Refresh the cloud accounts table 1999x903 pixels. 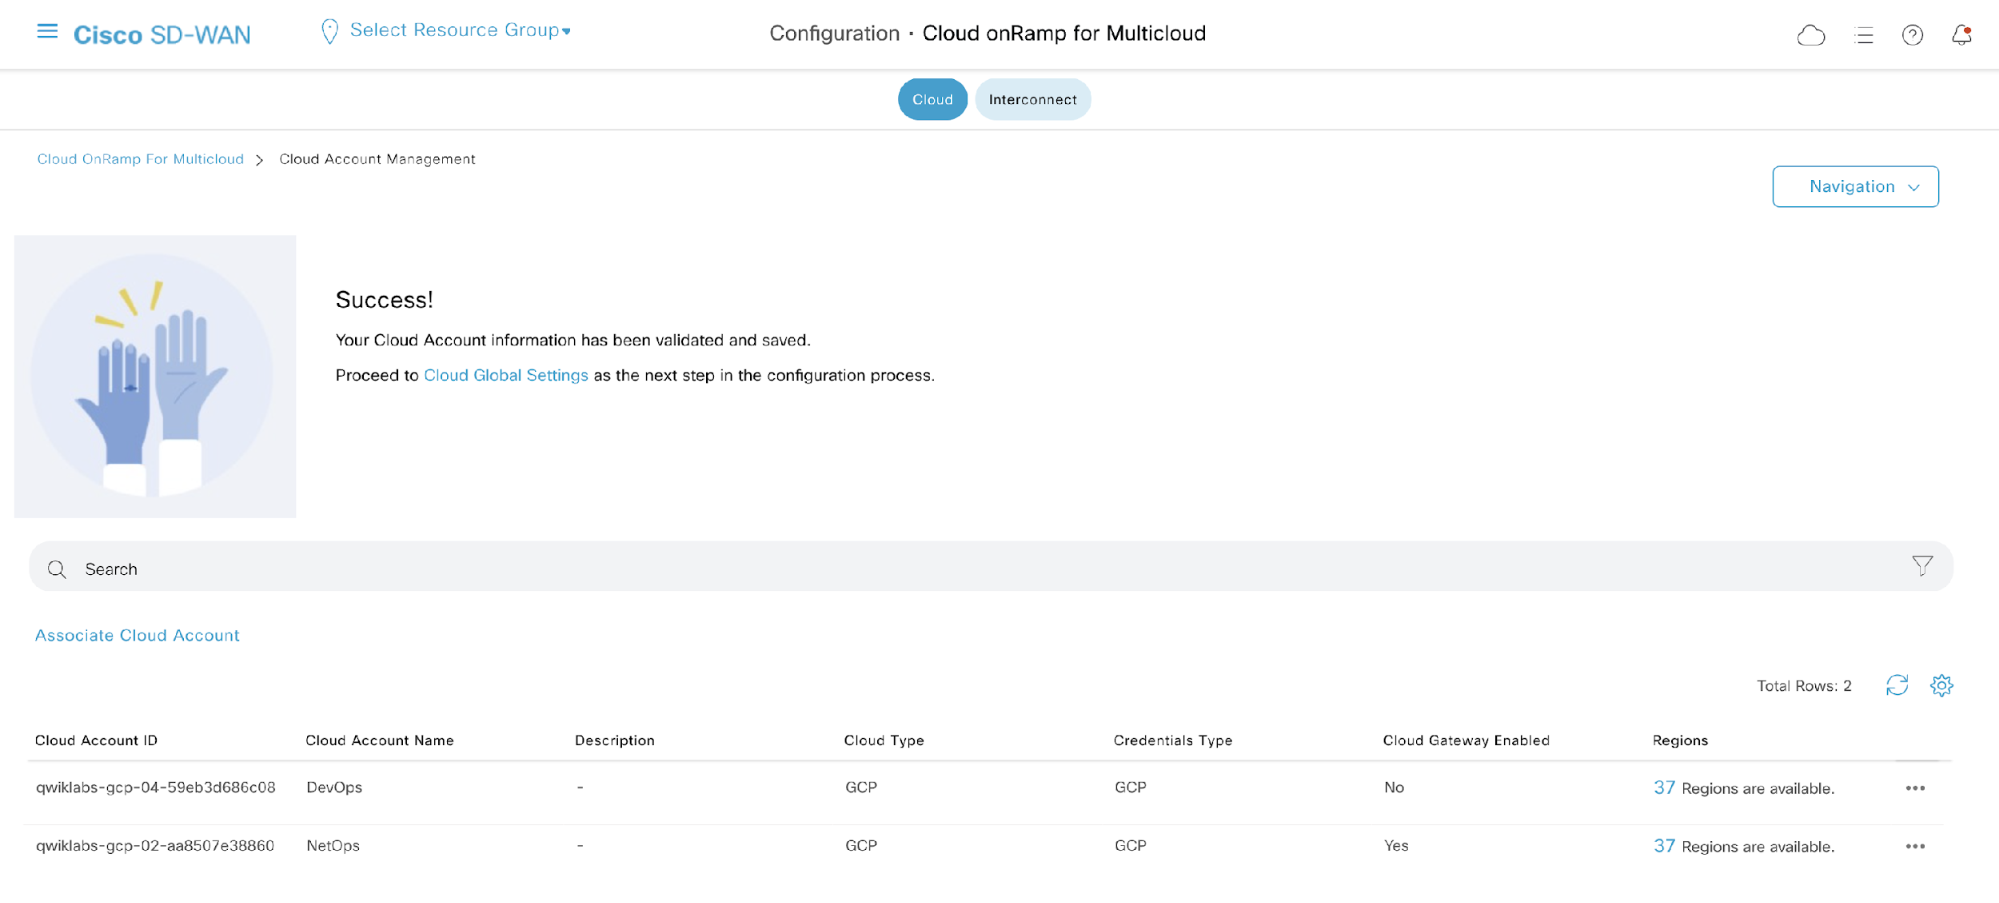tap(1897, 685)
